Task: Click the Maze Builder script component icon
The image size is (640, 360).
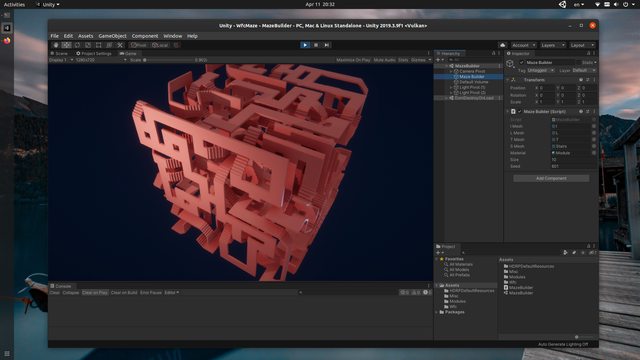Action: [513, 111]
